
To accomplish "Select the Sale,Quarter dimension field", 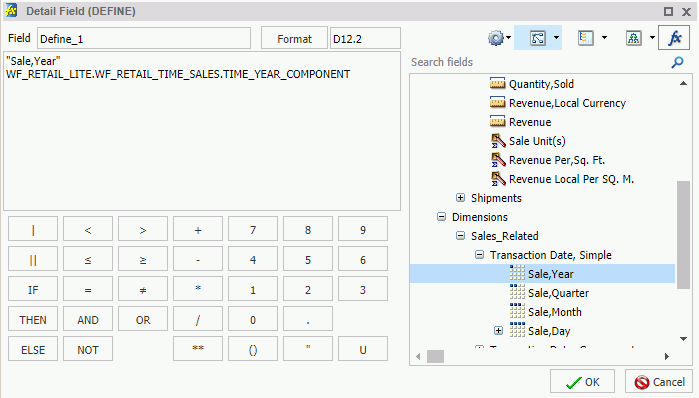I will 558,293.
